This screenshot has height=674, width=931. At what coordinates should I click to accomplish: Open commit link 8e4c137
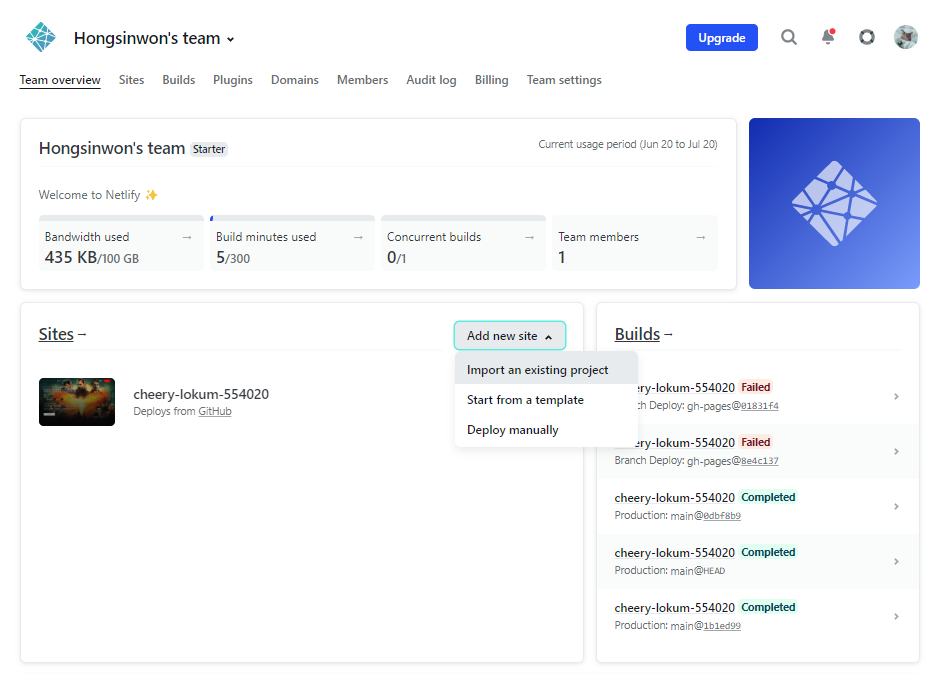(759, 461)
